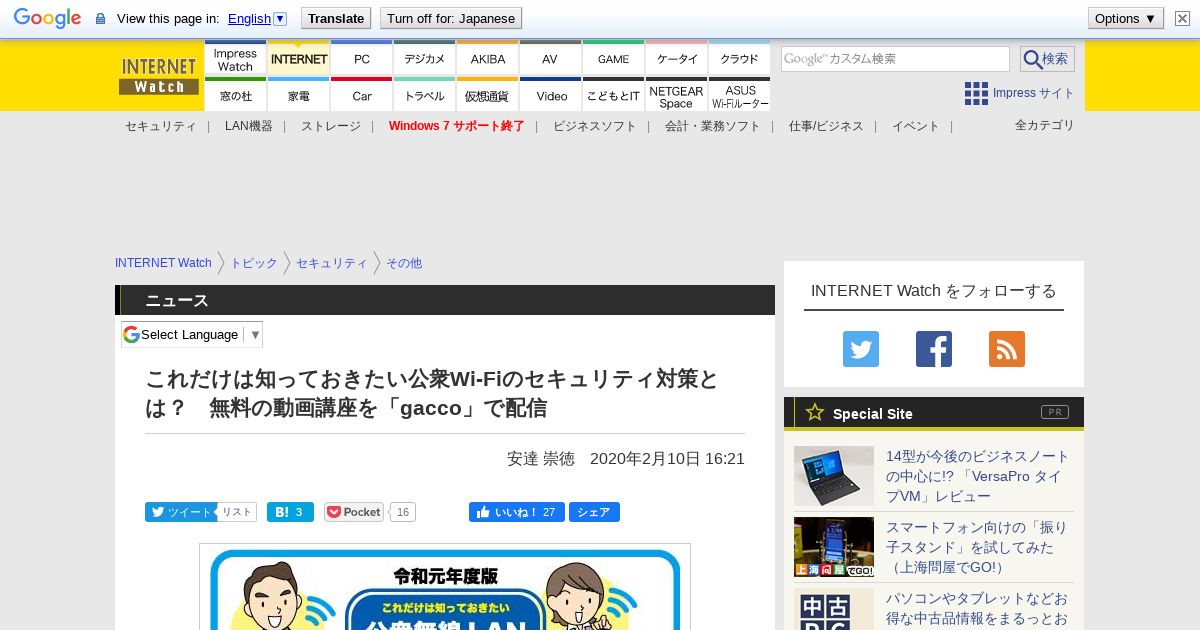
Task: Open the 仮想通貨 tab
Action: point(488,95)
